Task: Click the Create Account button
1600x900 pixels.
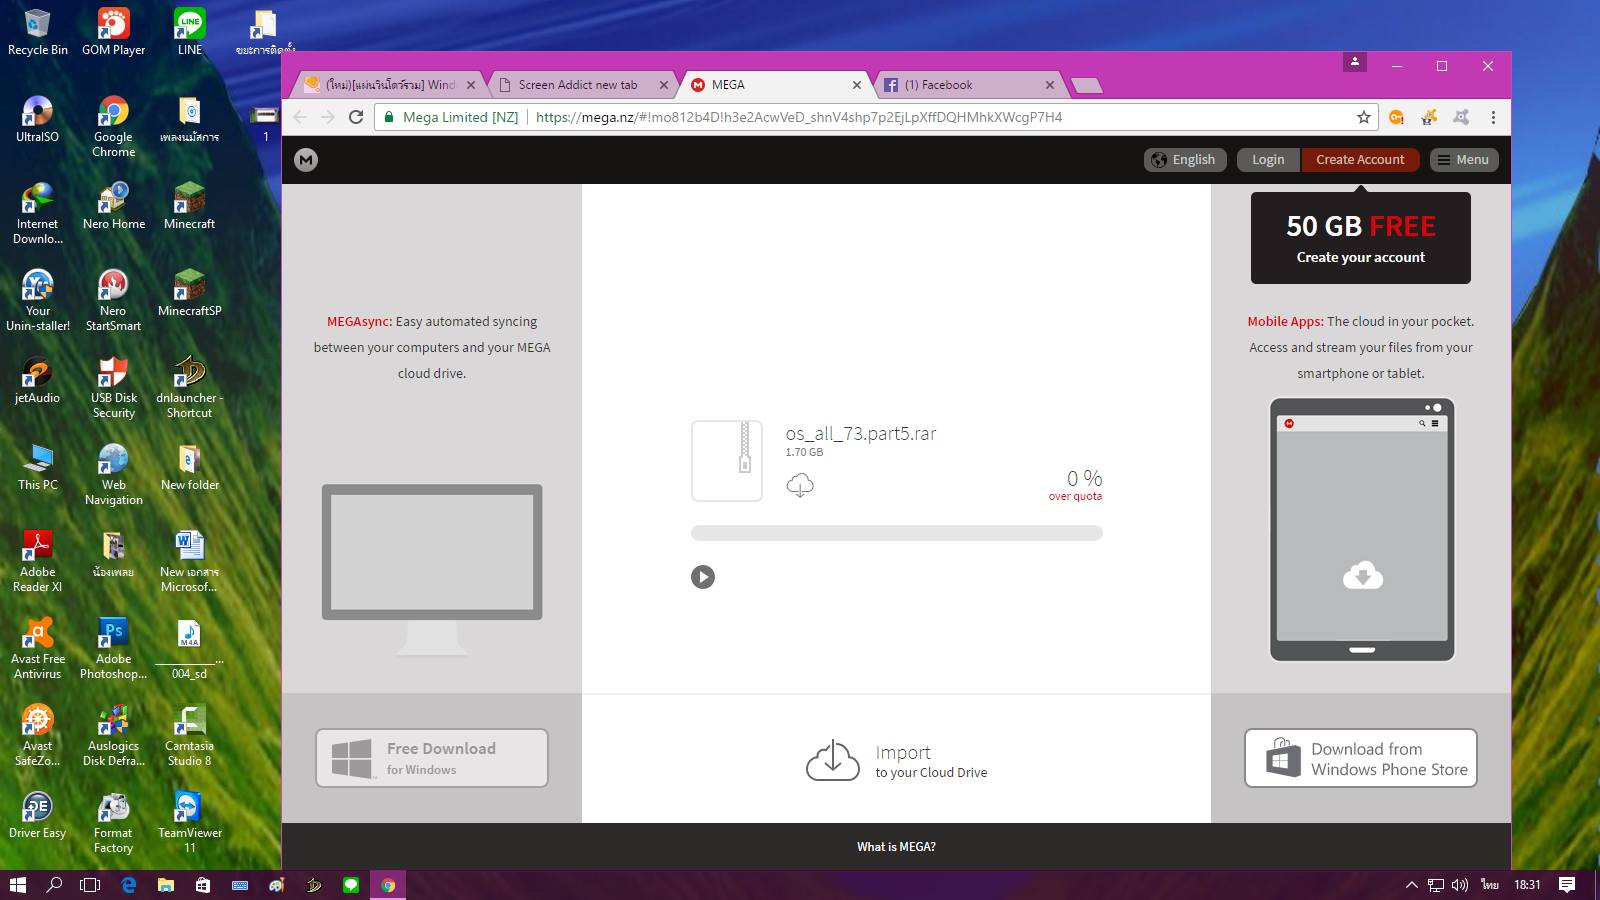Action: (x=1360, y=160)
